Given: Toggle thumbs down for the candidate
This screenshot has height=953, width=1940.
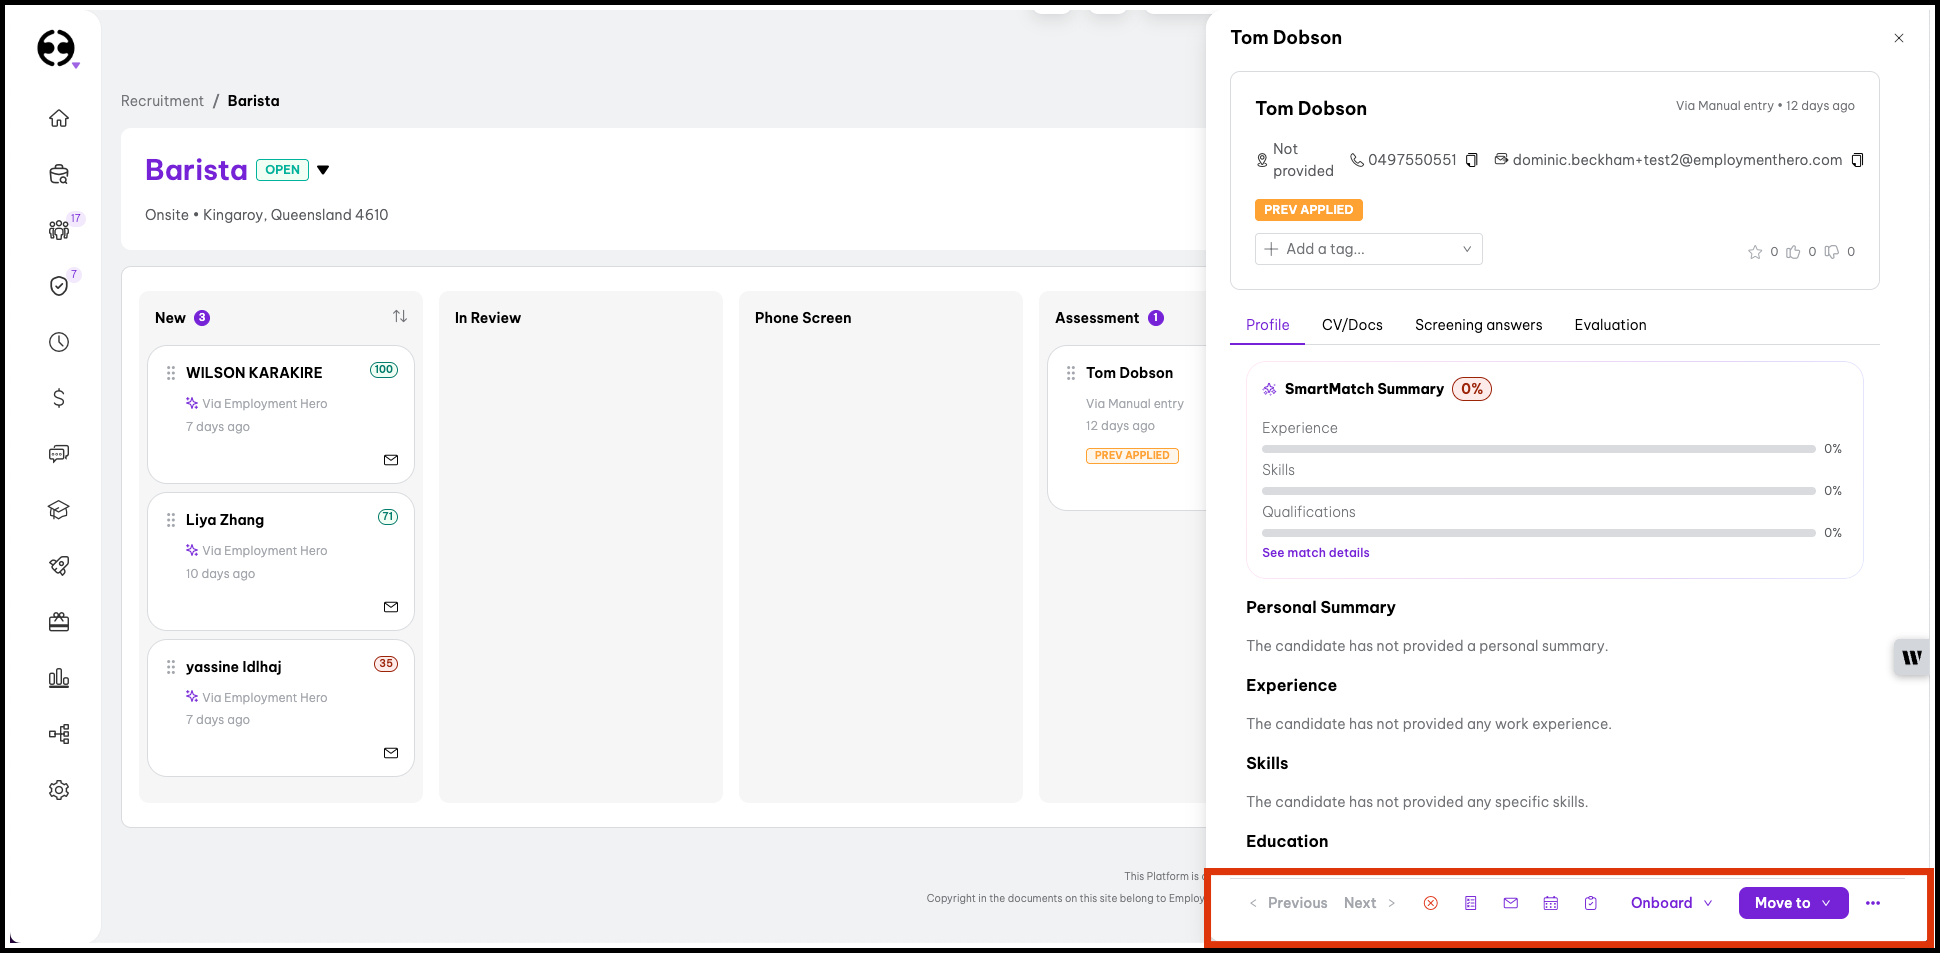Looking at the screenshot, I should click(1831, 252).
